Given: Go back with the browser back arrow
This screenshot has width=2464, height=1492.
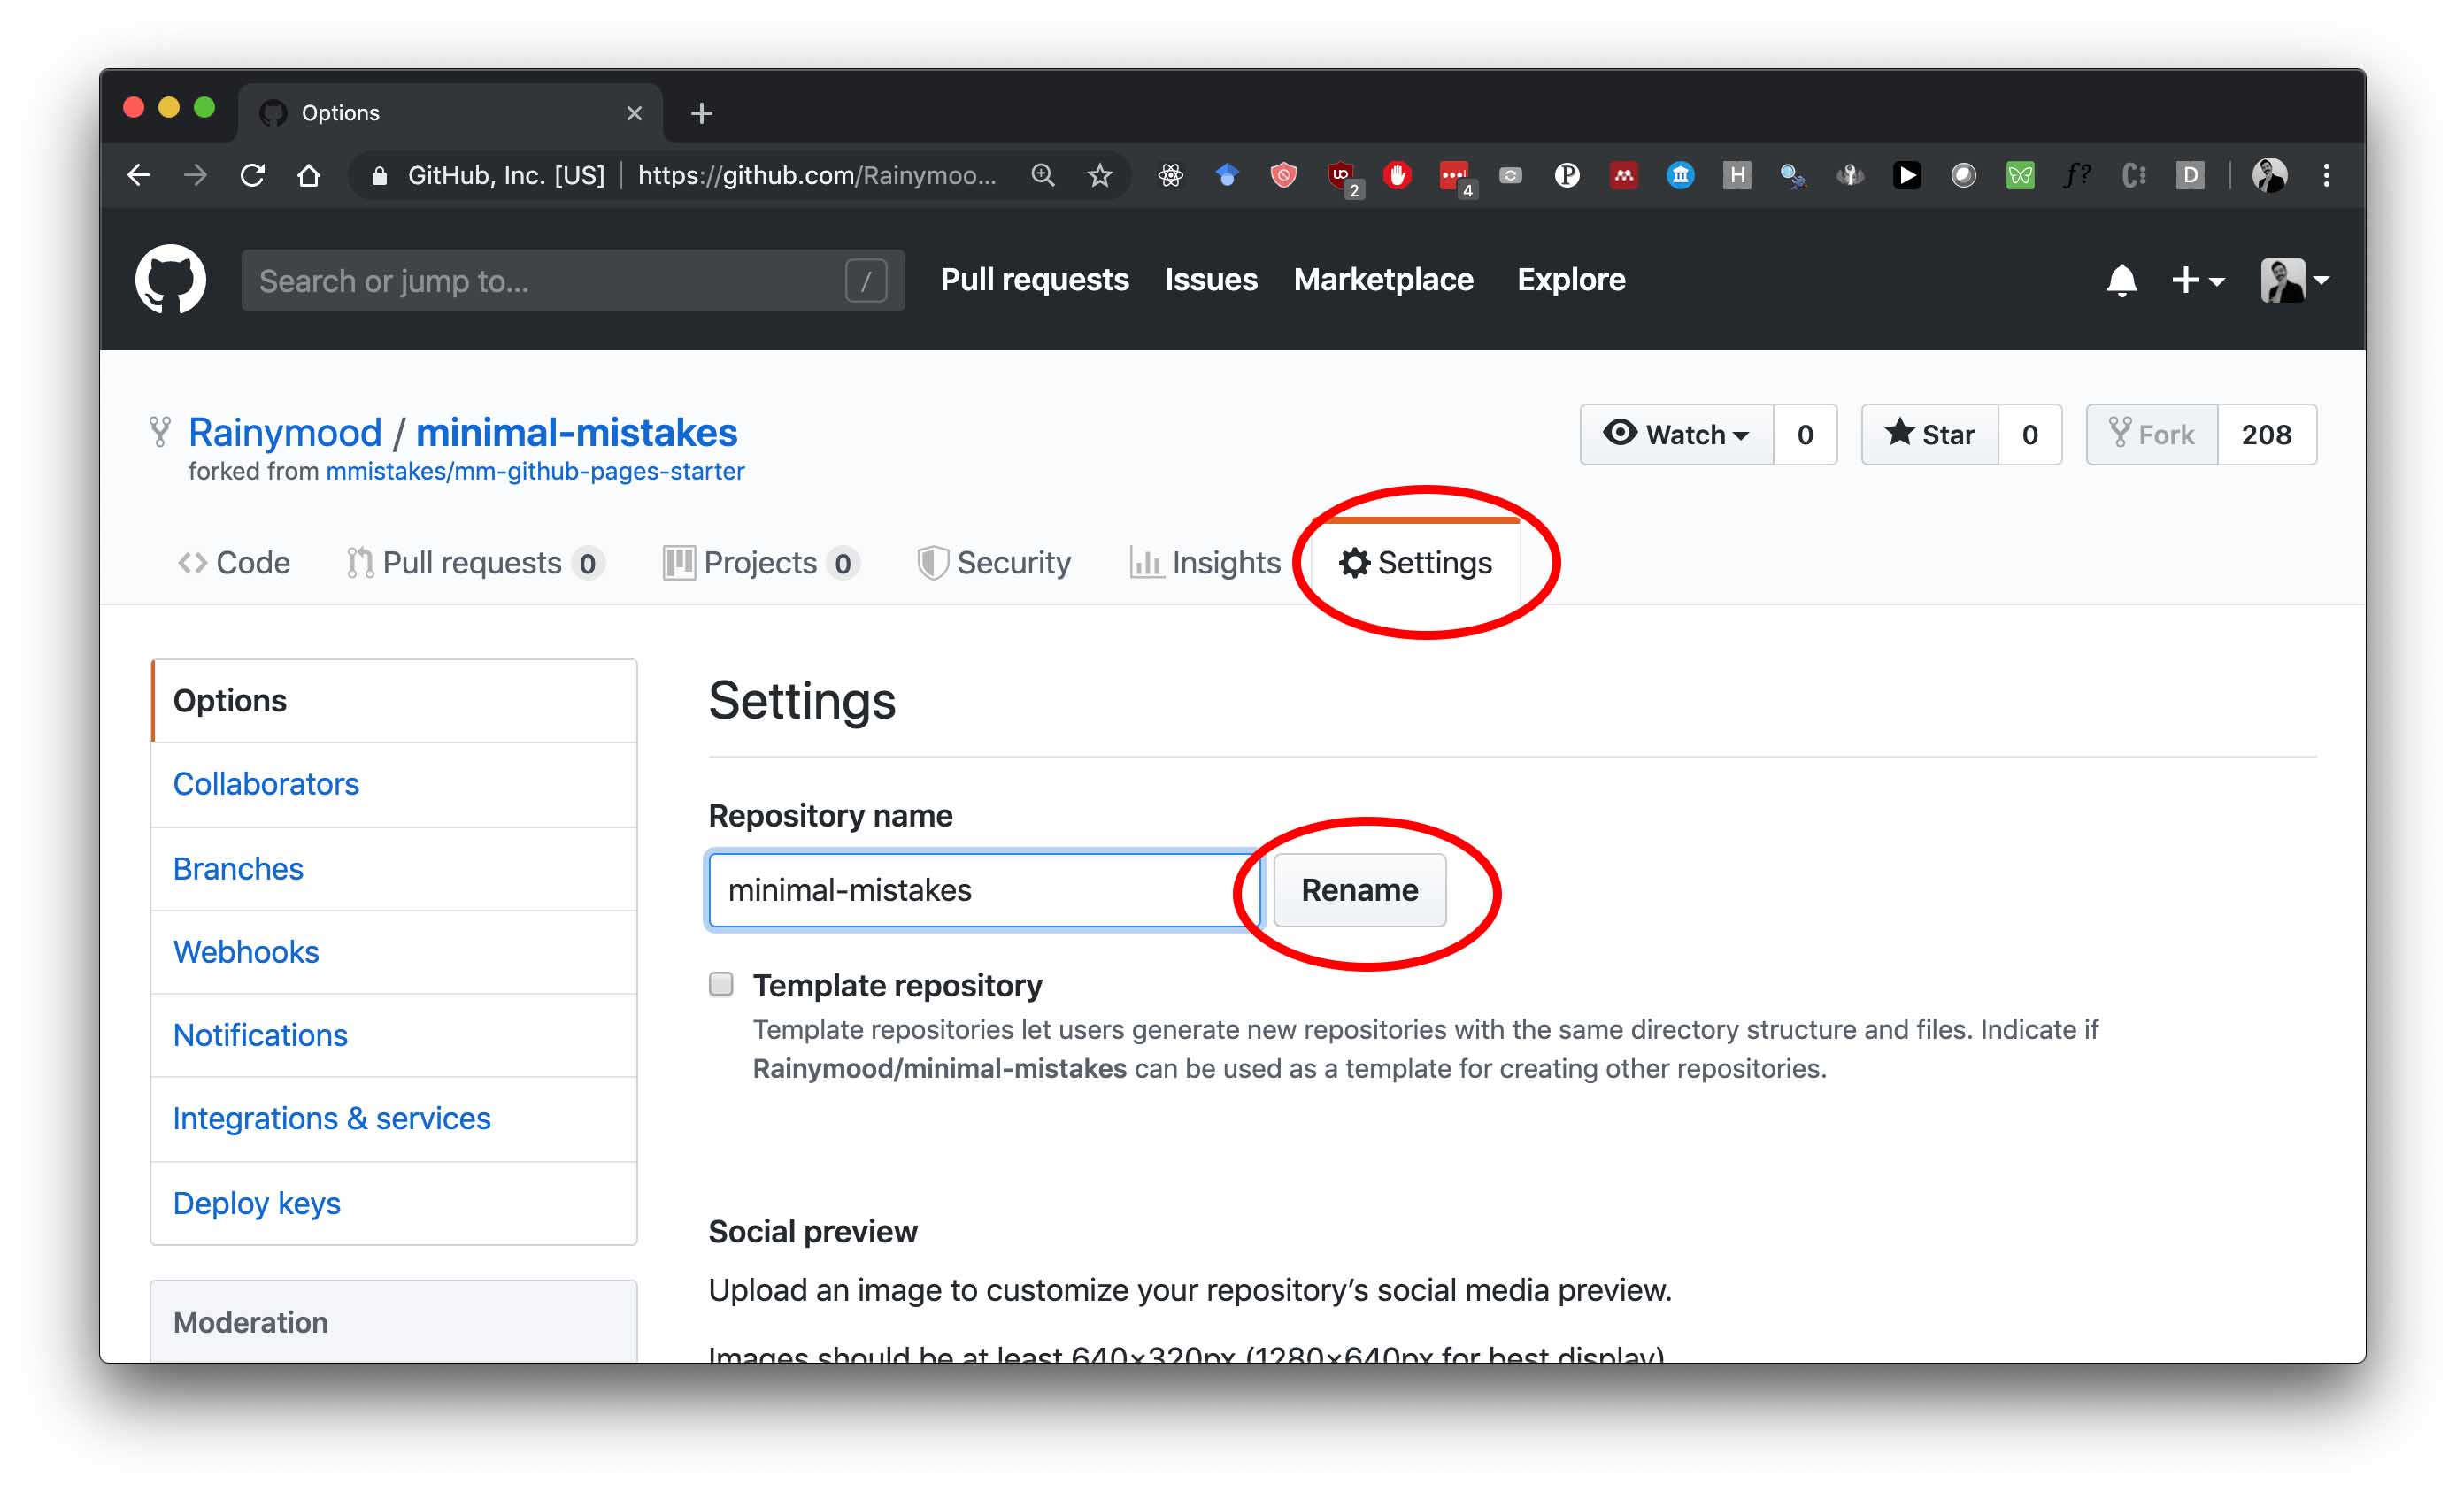Looking at the screenshot, I should [139, 176].
